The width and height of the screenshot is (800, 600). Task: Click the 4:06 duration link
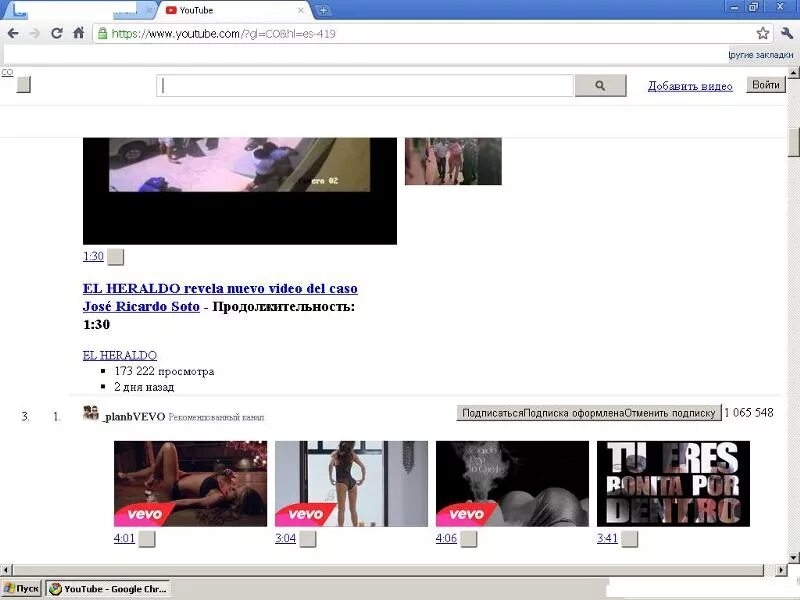coord(446,538)
